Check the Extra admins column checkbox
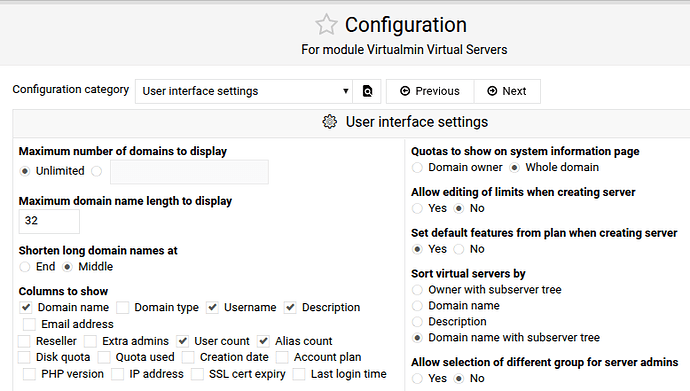This screenshot has height=391, width=690. pos(90,341)
